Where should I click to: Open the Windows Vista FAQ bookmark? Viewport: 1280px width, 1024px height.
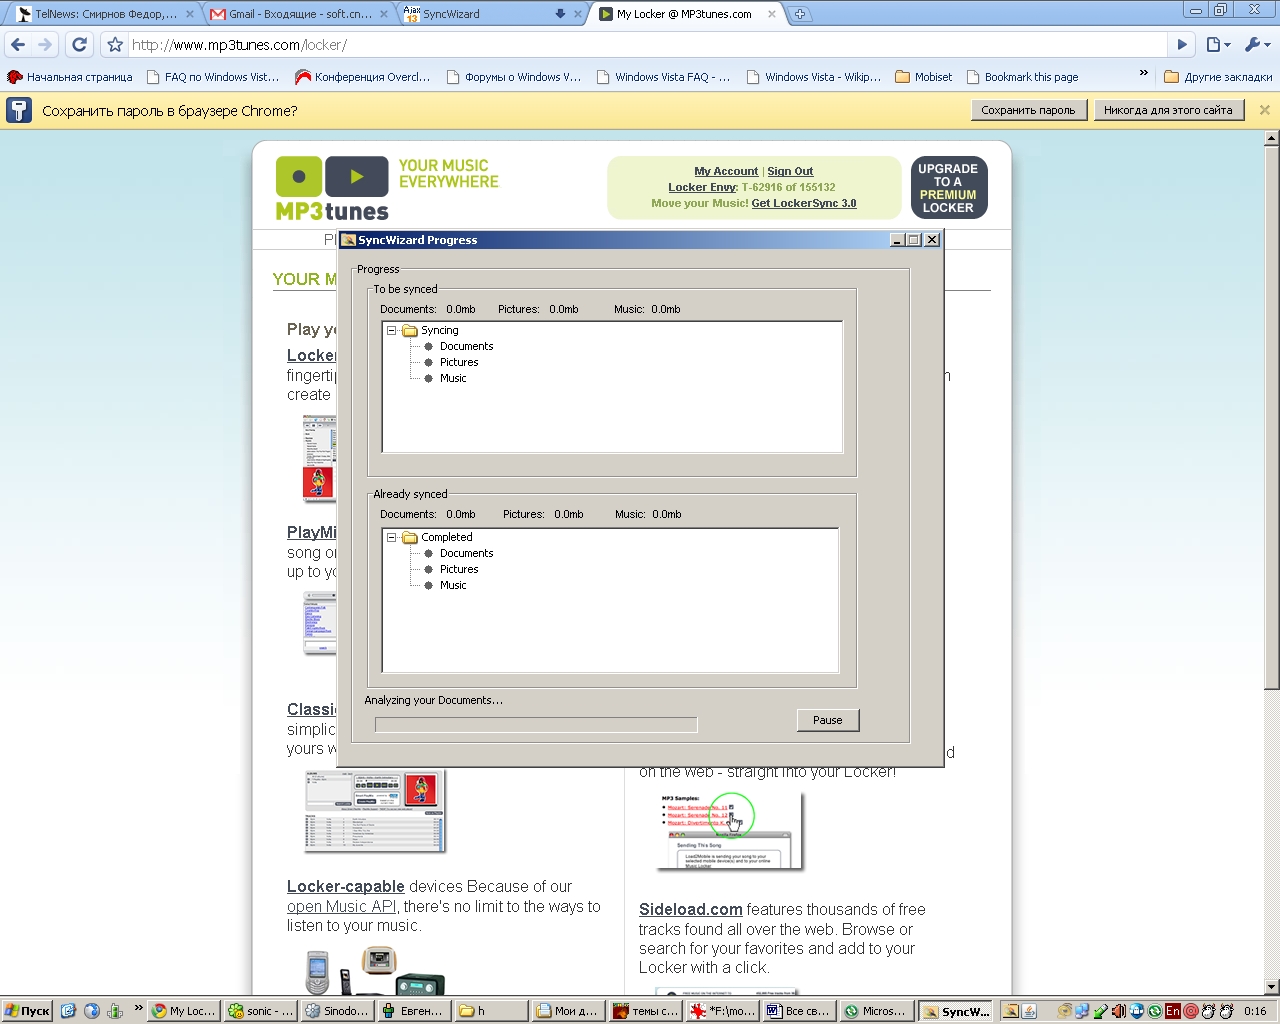(664, 77)
